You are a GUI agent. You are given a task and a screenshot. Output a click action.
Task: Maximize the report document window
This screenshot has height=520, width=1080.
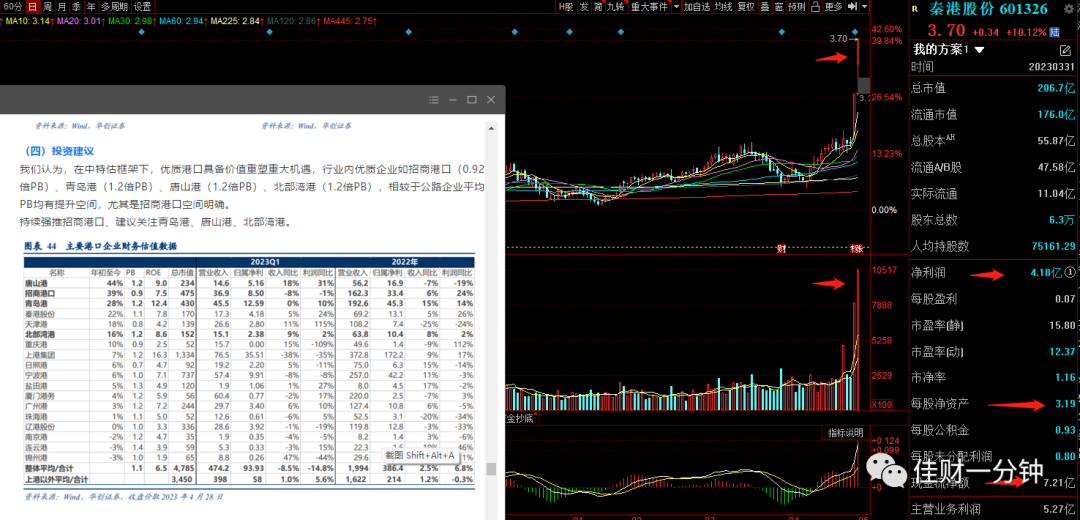tap(472, 100)
